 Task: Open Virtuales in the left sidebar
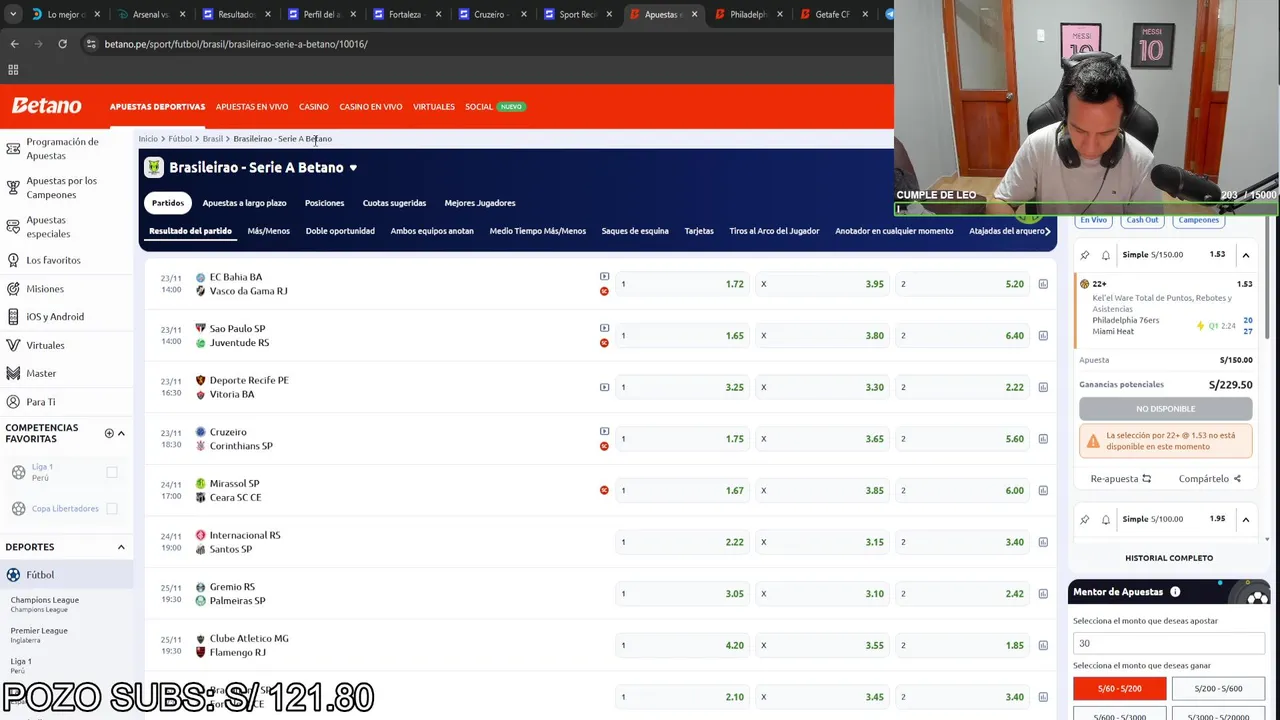point(45,345)
